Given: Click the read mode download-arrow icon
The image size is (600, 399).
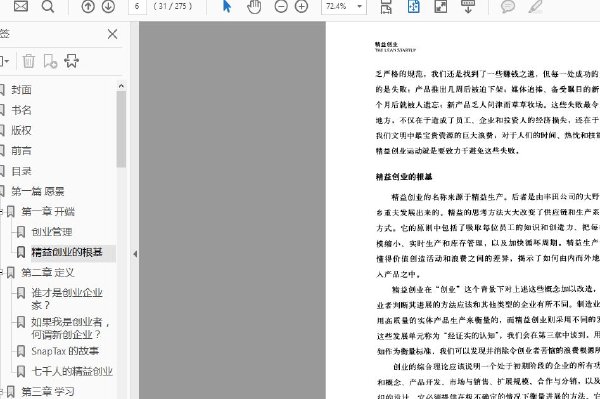Looking at the screenshot, I should pyautogui.click(x=468, y=7).
